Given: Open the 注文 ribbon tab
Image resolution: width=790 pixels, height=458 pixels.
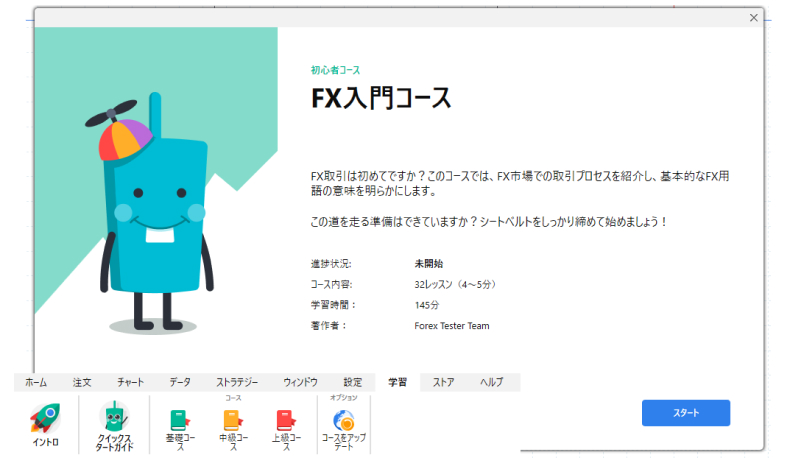Looking at the screenshot, I should pyautogui.click(x=82, y=382).
